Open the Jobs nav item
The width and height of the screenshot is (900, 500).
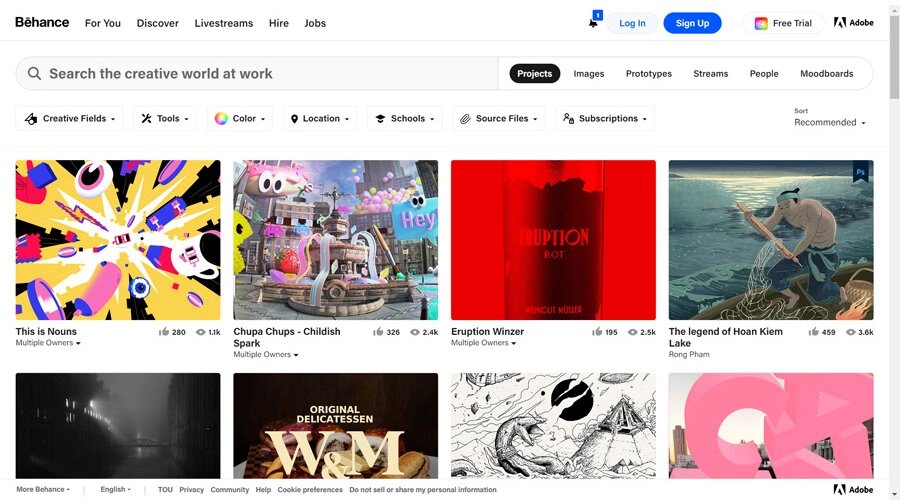point(315,23)
